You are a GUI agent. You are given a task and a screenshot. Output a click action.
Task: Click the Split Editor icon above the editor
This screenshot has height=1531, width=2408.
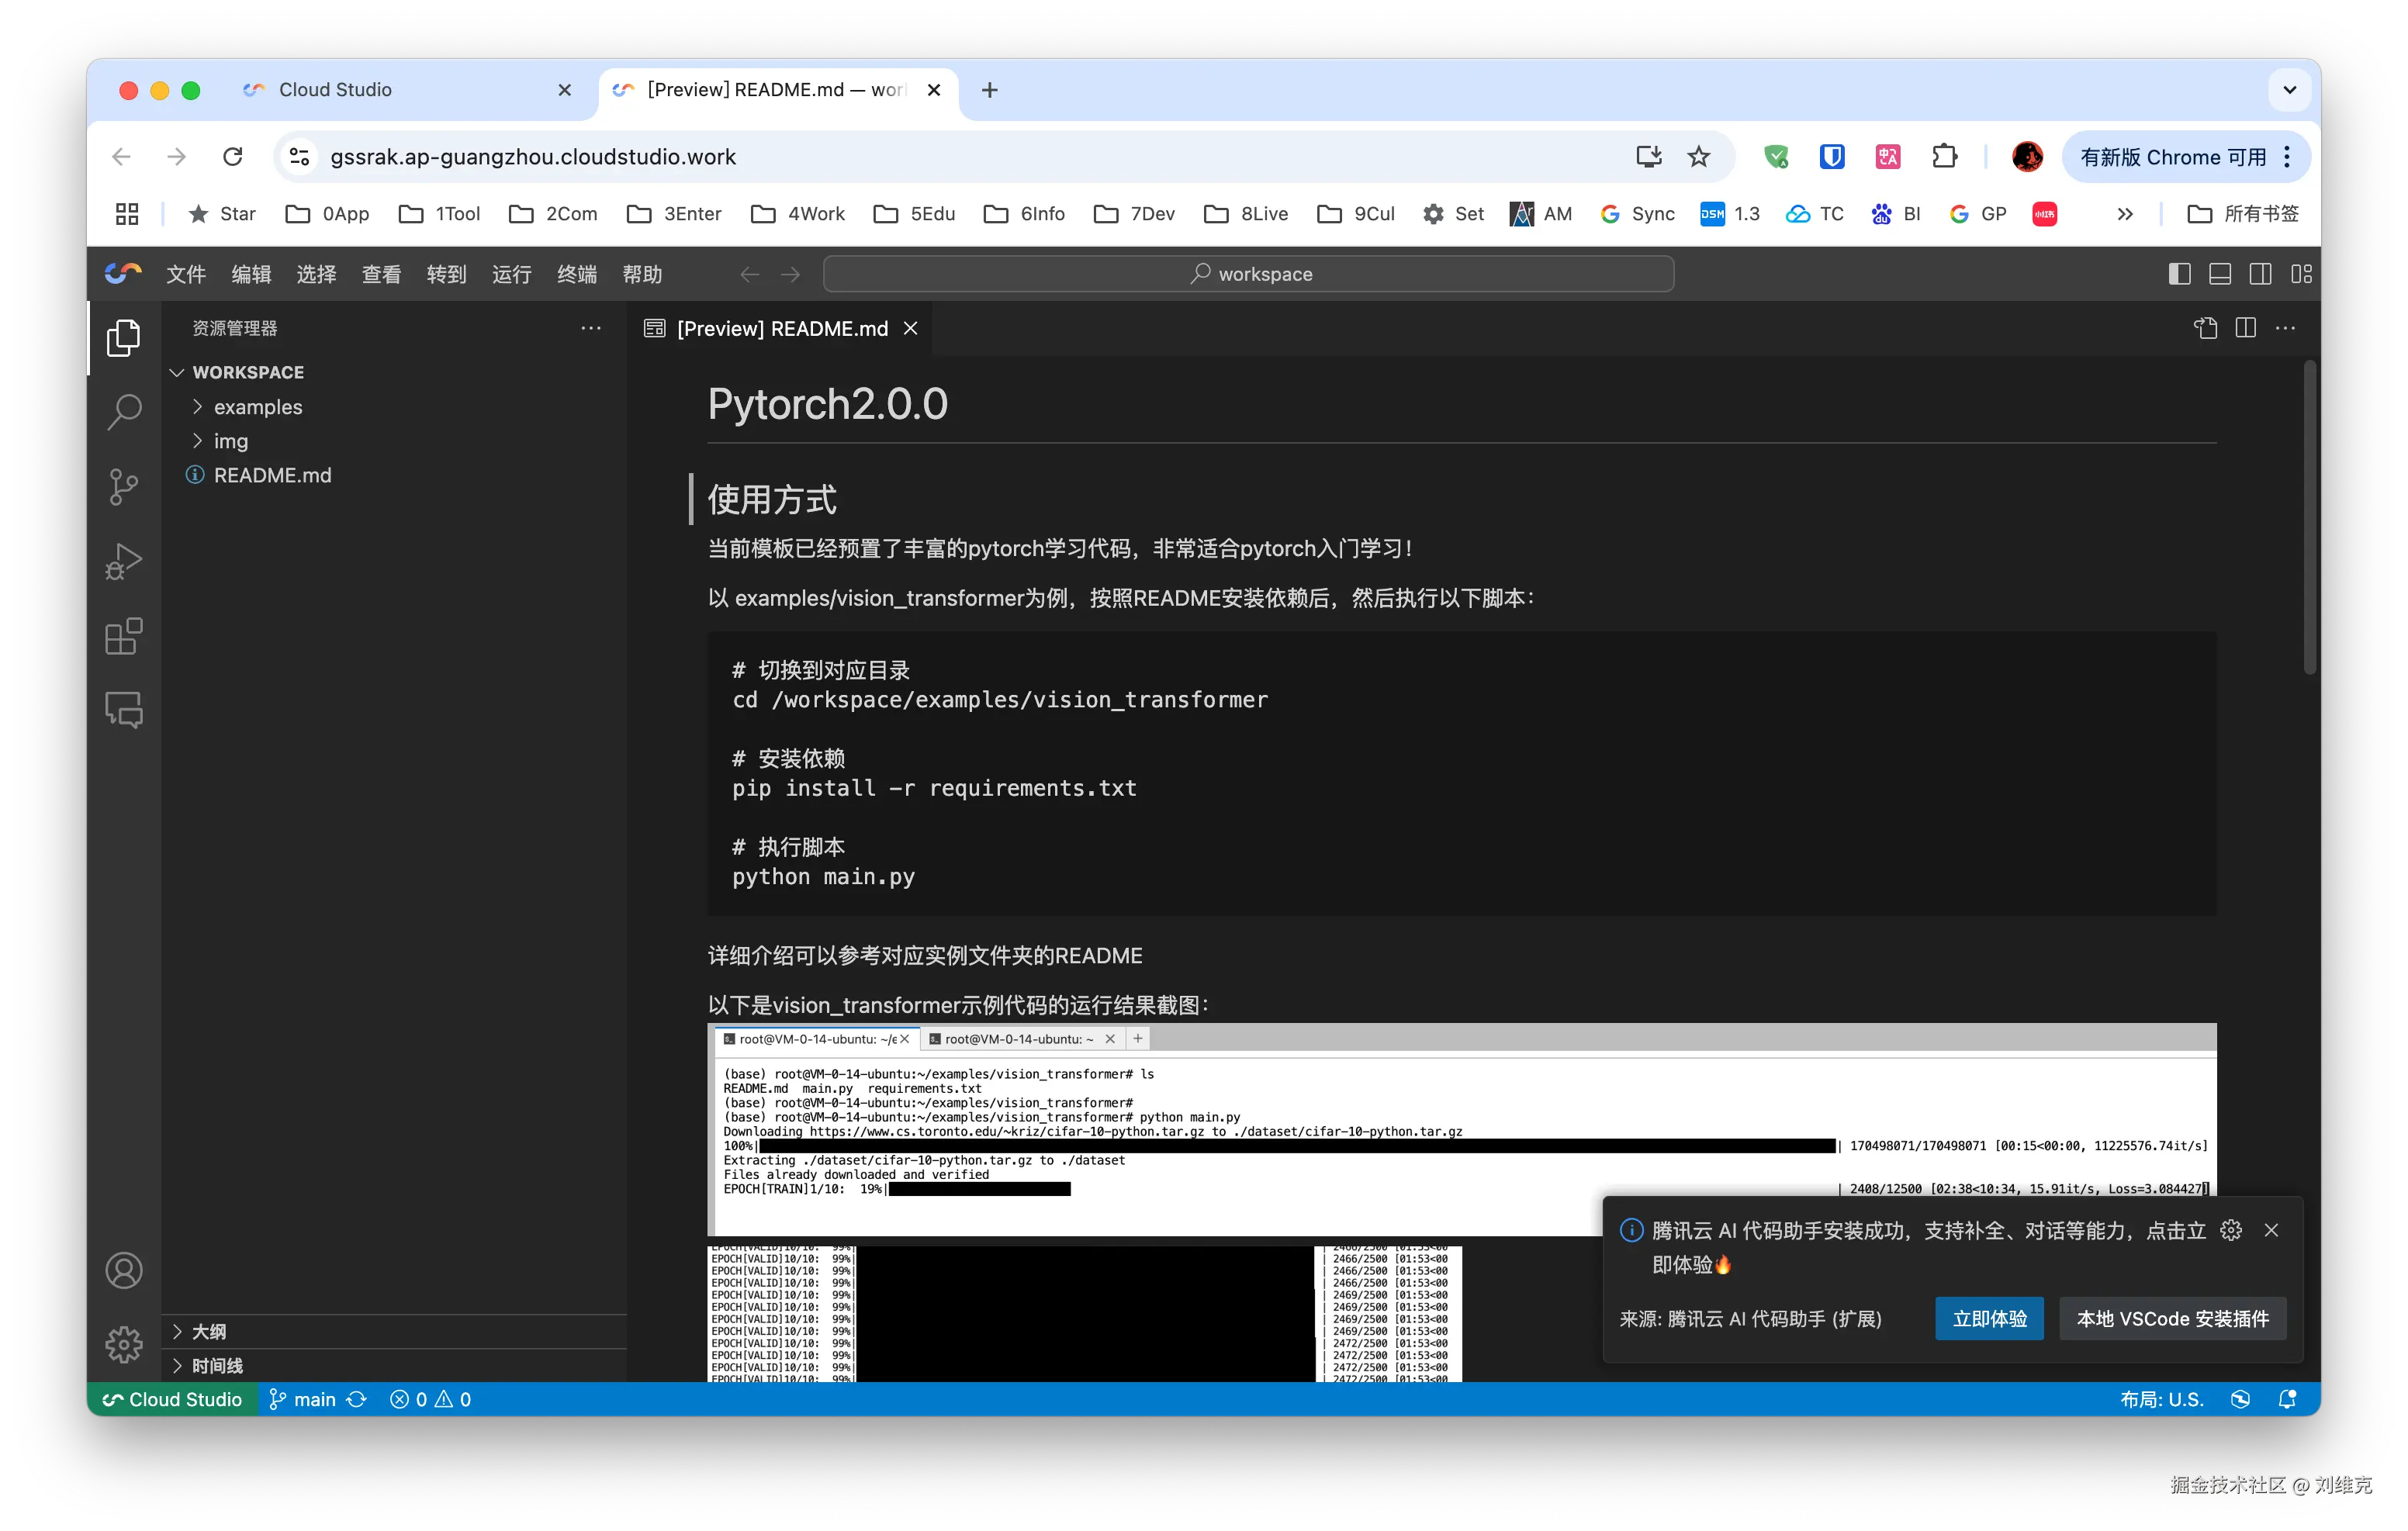coord(2245,328)
